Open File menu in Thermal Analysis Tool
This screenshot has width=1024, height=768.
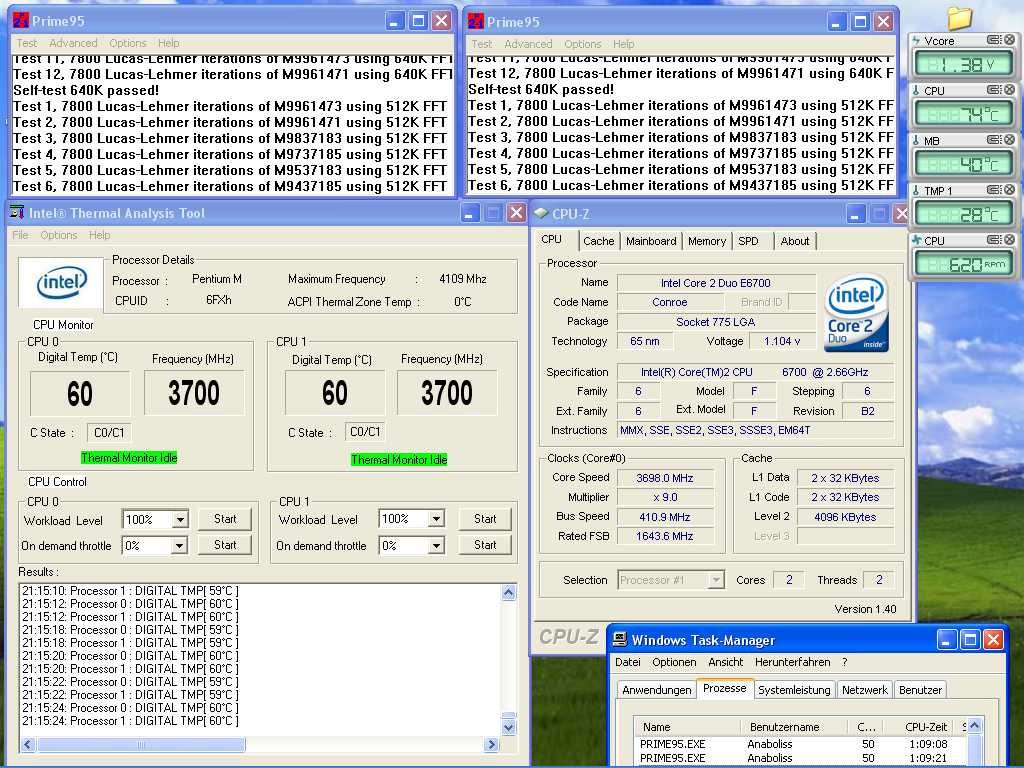point(20,235)
